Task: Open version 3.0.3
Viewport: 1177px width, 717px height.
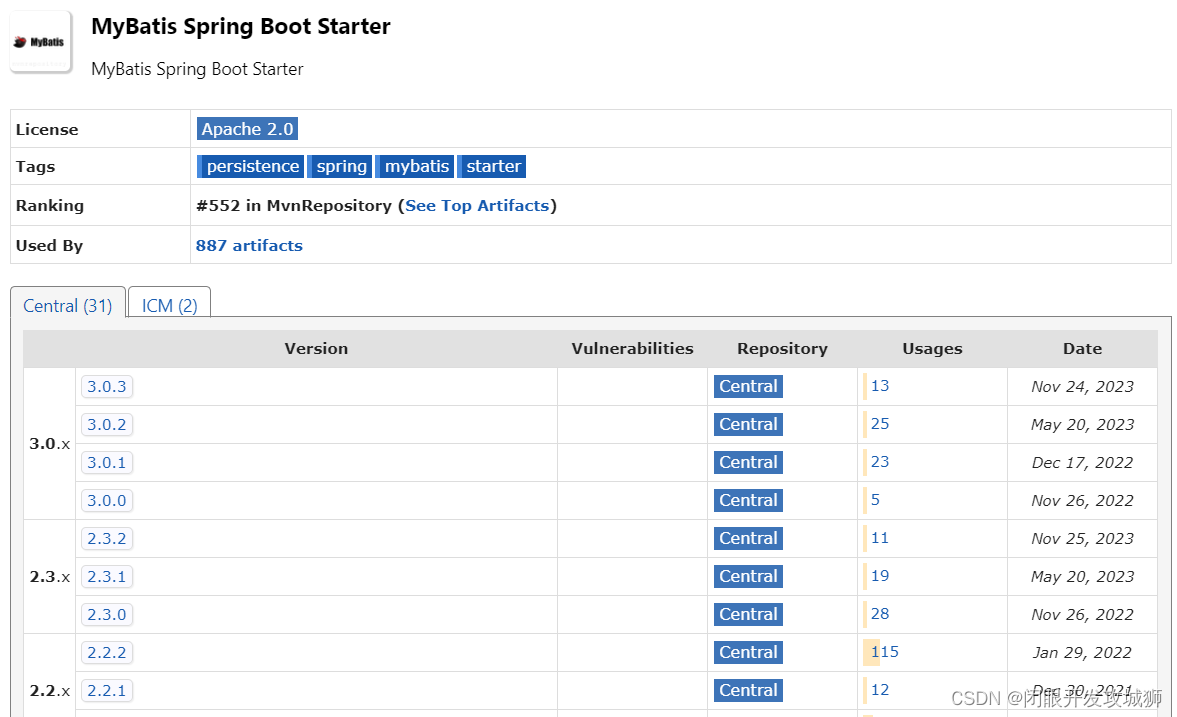Action: tap(107, 387)
